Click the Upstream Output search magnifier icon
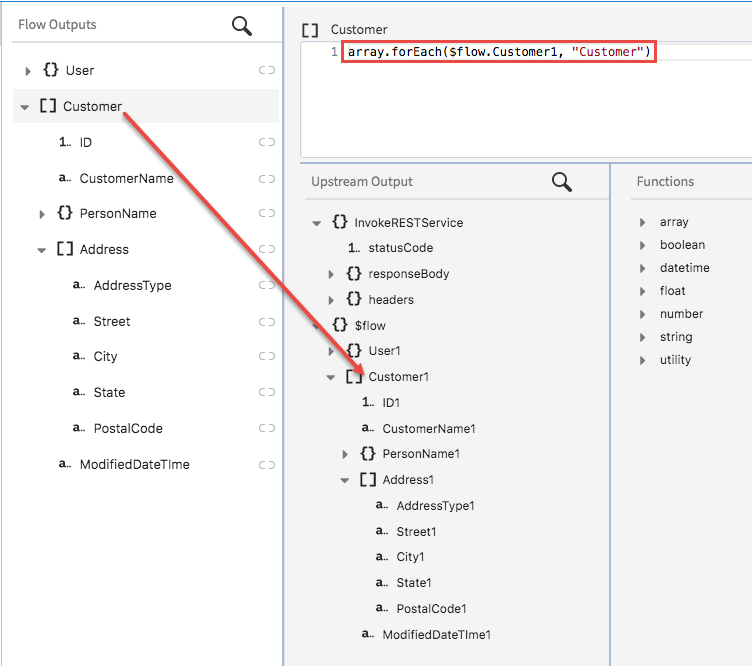The image size is (752, 666). pyautogui.click(x=562, y=181)
